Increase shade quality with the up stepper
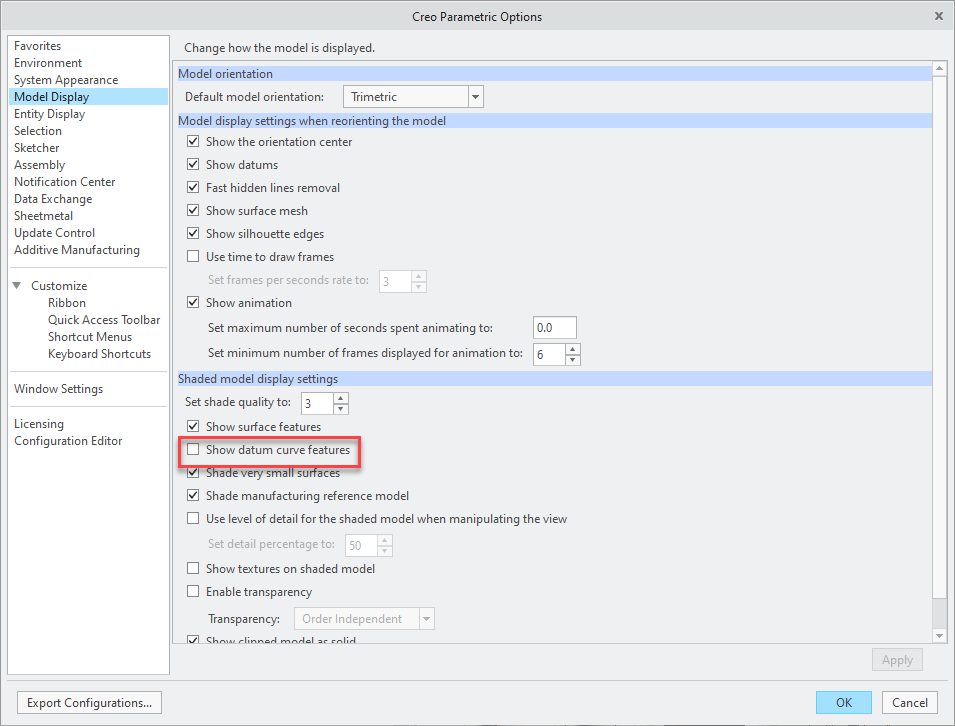The height and width of the screenshot is (726, 955). tap(340, 399)
